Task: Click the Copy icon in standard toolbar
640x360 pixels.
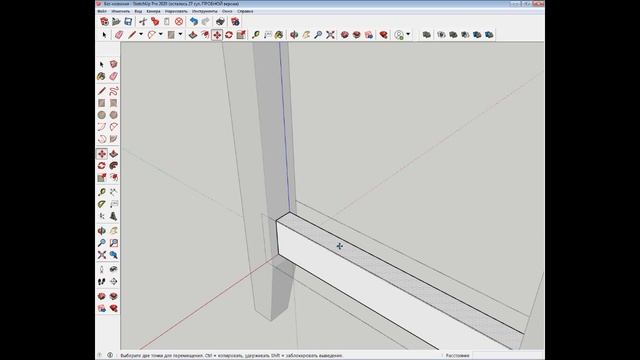Action: point(155,22)
